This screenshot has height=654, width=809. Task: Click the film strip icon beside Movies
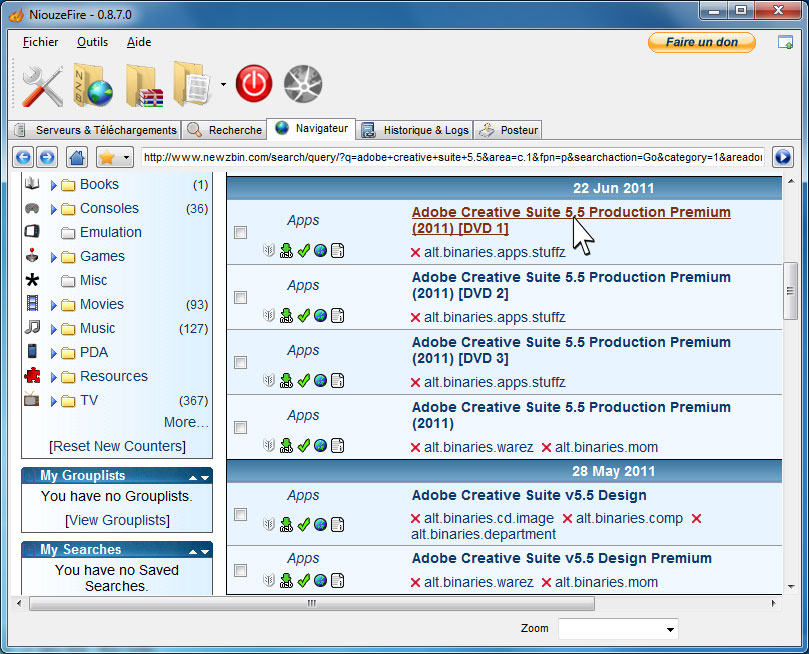(x=32, y=303)
